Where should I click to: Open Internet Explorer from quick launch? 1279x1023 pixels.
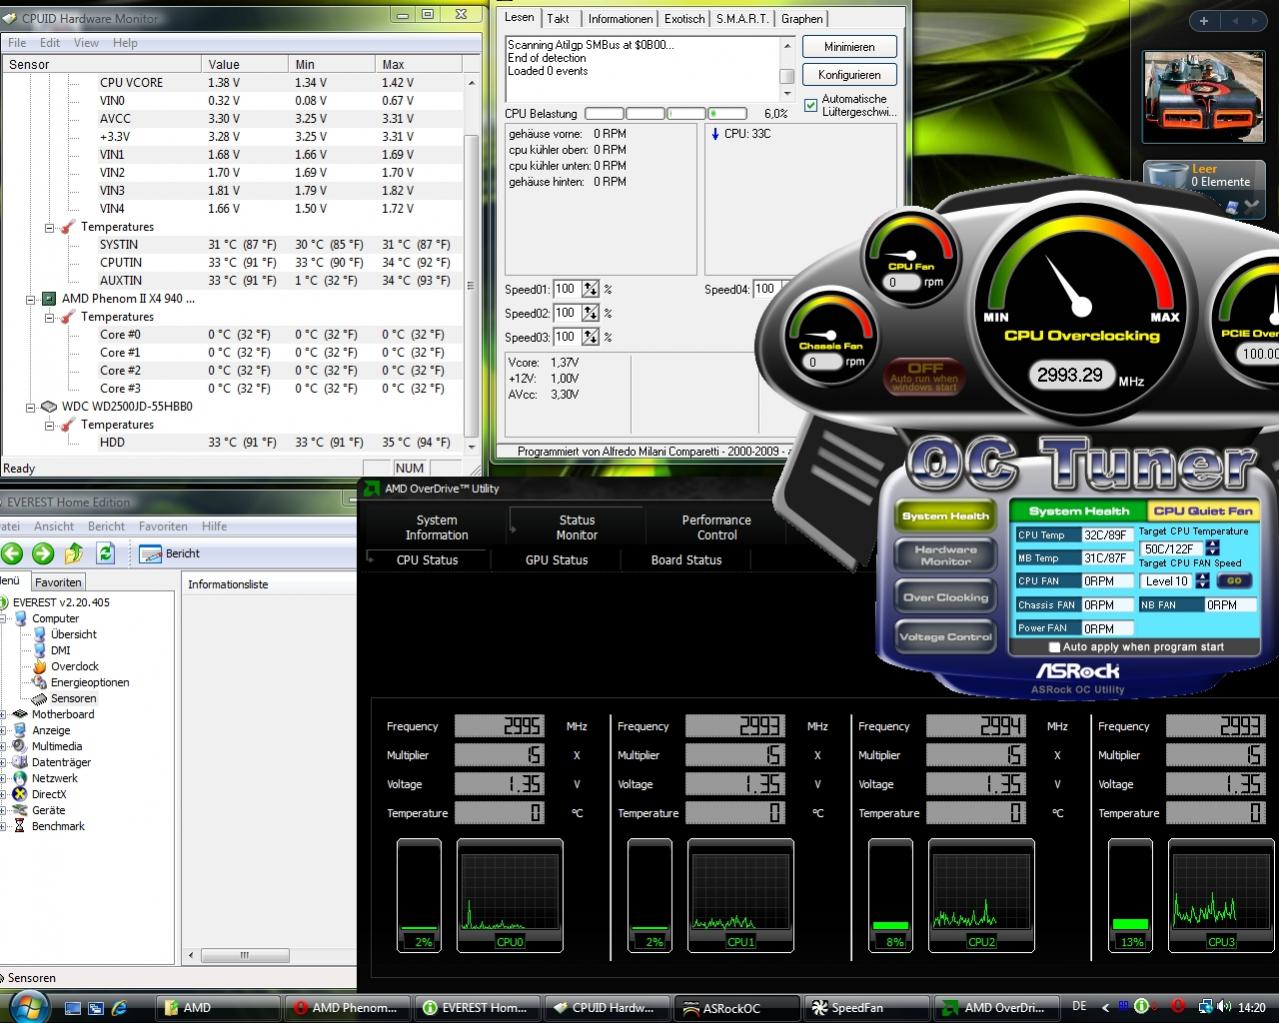[119, 1008]
